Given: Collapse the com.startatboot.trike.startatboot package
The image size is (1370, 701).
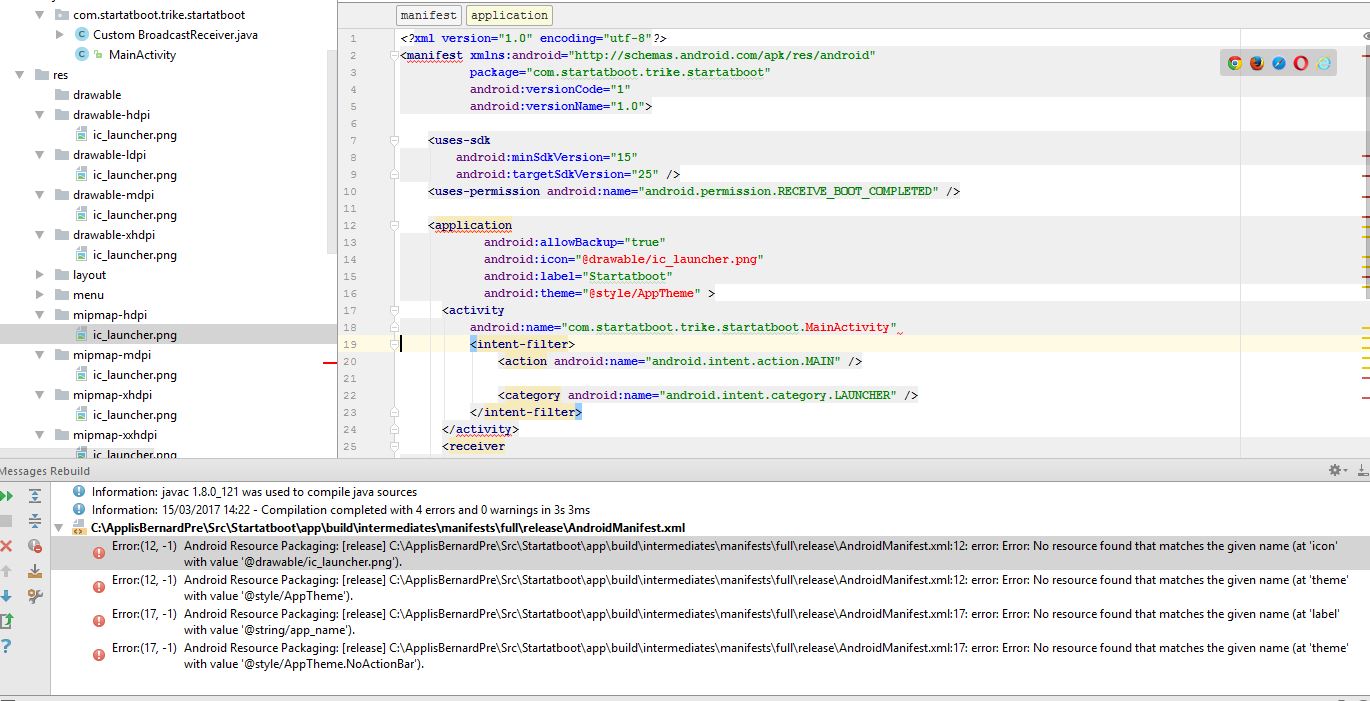Looking at the screenshot, I should (40, 15).
